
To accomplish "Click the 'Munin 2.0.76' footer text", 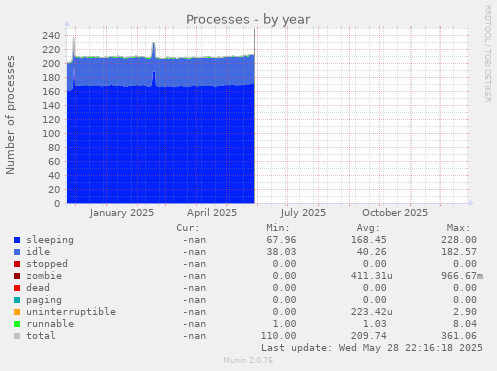I will point(248,360).
